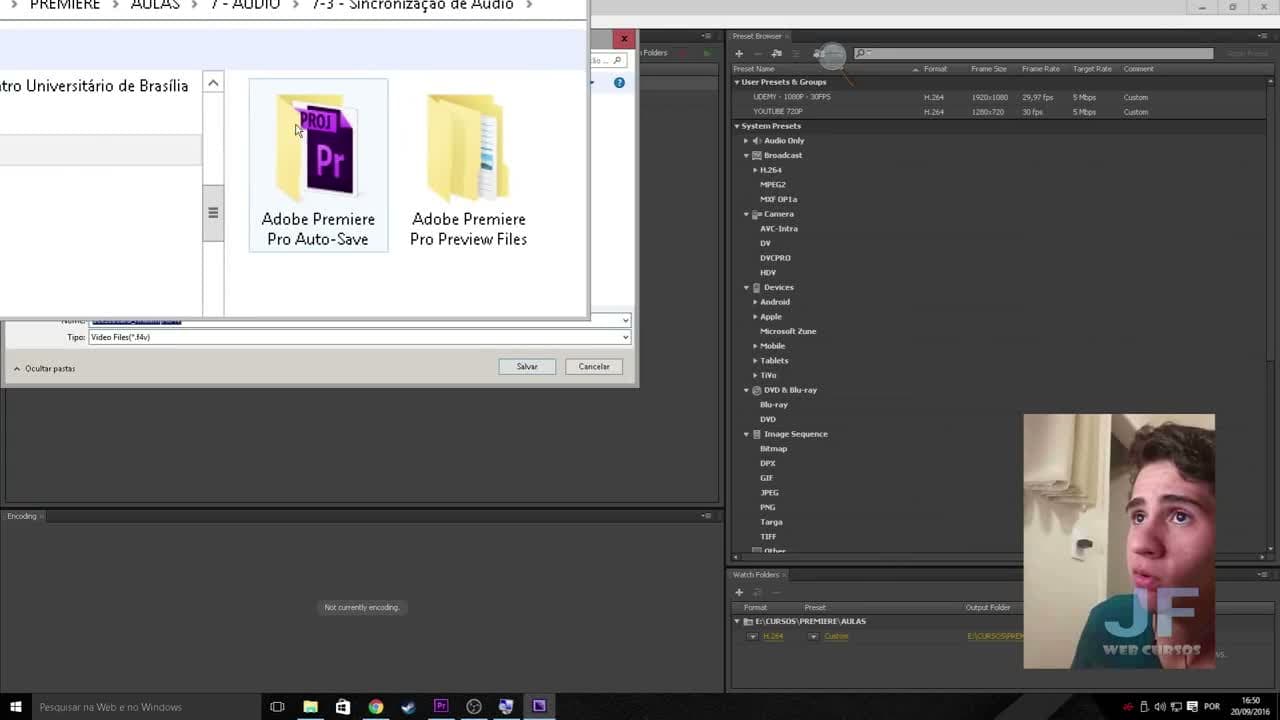
Task: Click the yellow H.264 format link in Watch Folders
Action: [x=773, y=636]
